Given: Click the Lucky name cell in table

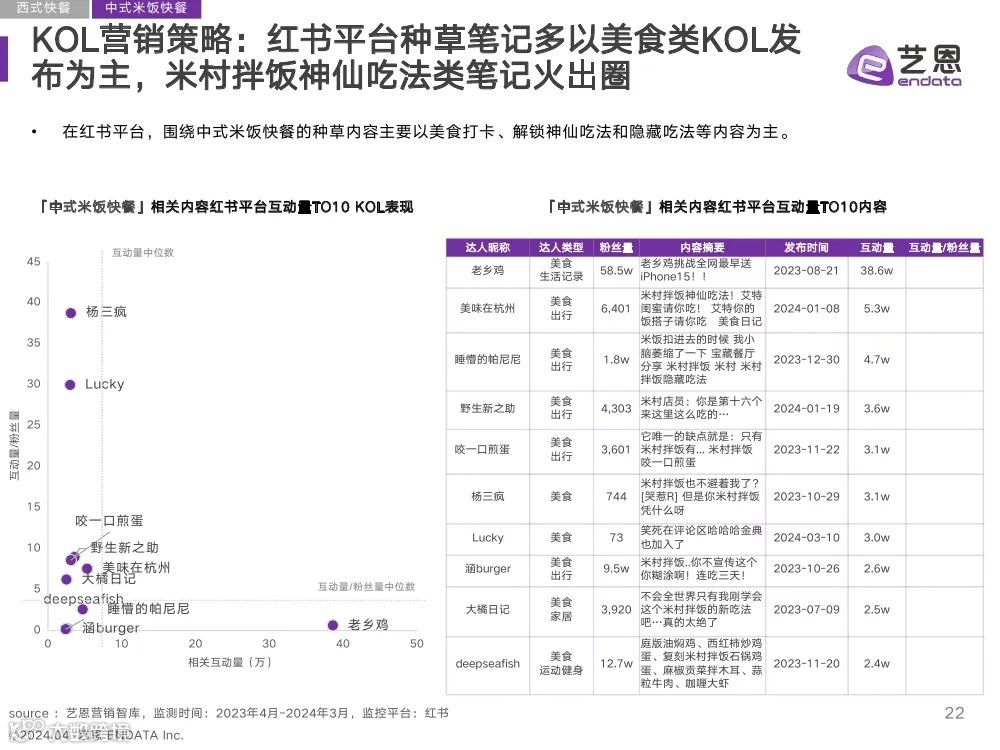Looking at the screenshot, I should [487, 538].
